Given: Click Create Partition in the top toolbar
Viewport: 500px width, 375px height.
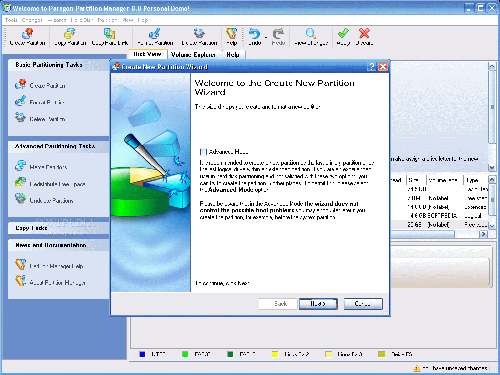Looking at the screenshot, I should (x=27, y=37).
